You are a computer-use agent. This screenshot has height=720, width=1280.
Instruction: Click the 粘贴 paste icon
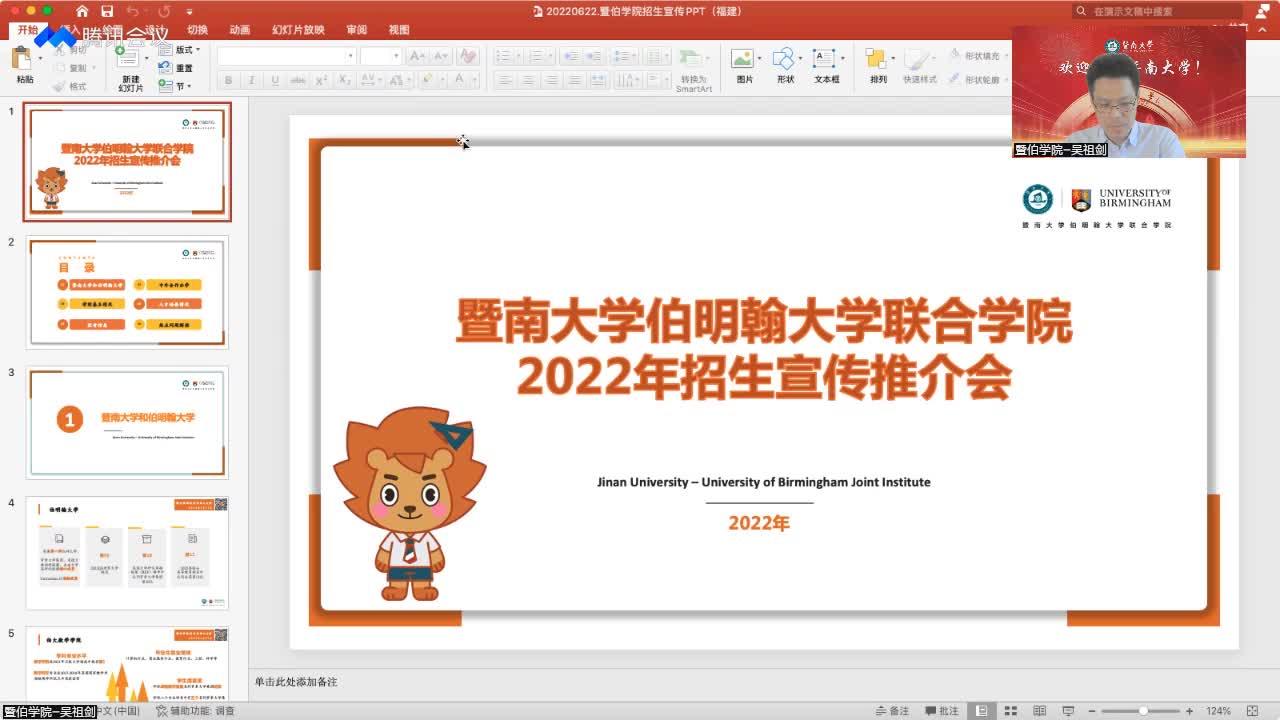coord(24,59)
